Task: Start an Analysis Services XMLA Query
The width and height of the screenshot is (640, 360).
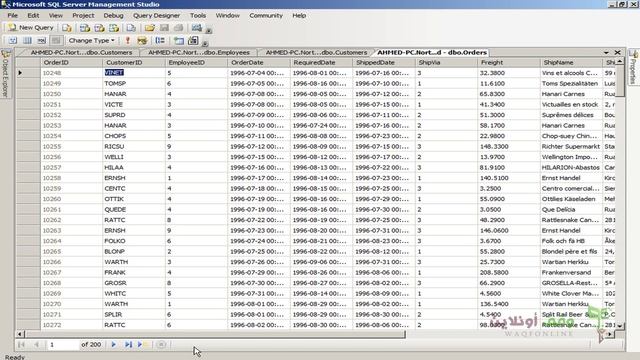Action: click(114, 28)
